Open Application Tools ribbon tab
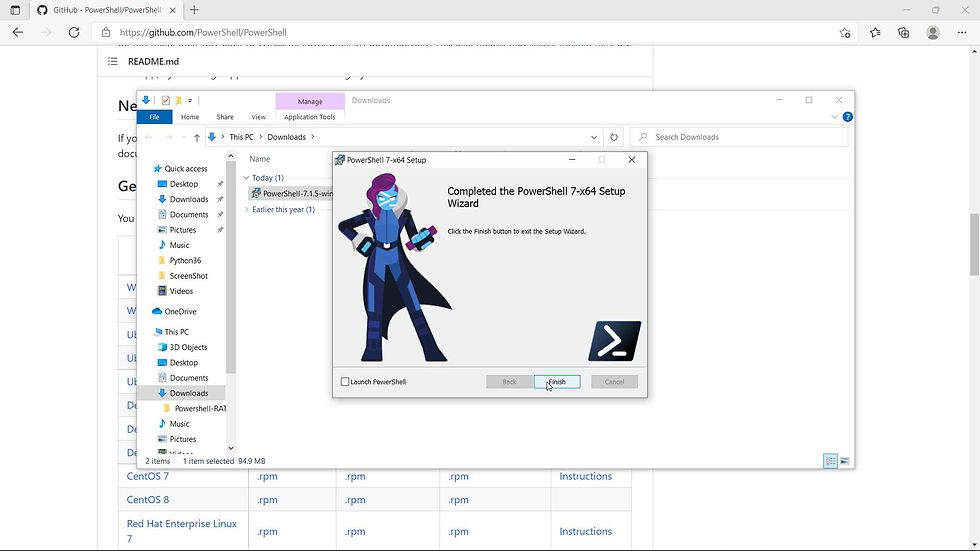 309,117
